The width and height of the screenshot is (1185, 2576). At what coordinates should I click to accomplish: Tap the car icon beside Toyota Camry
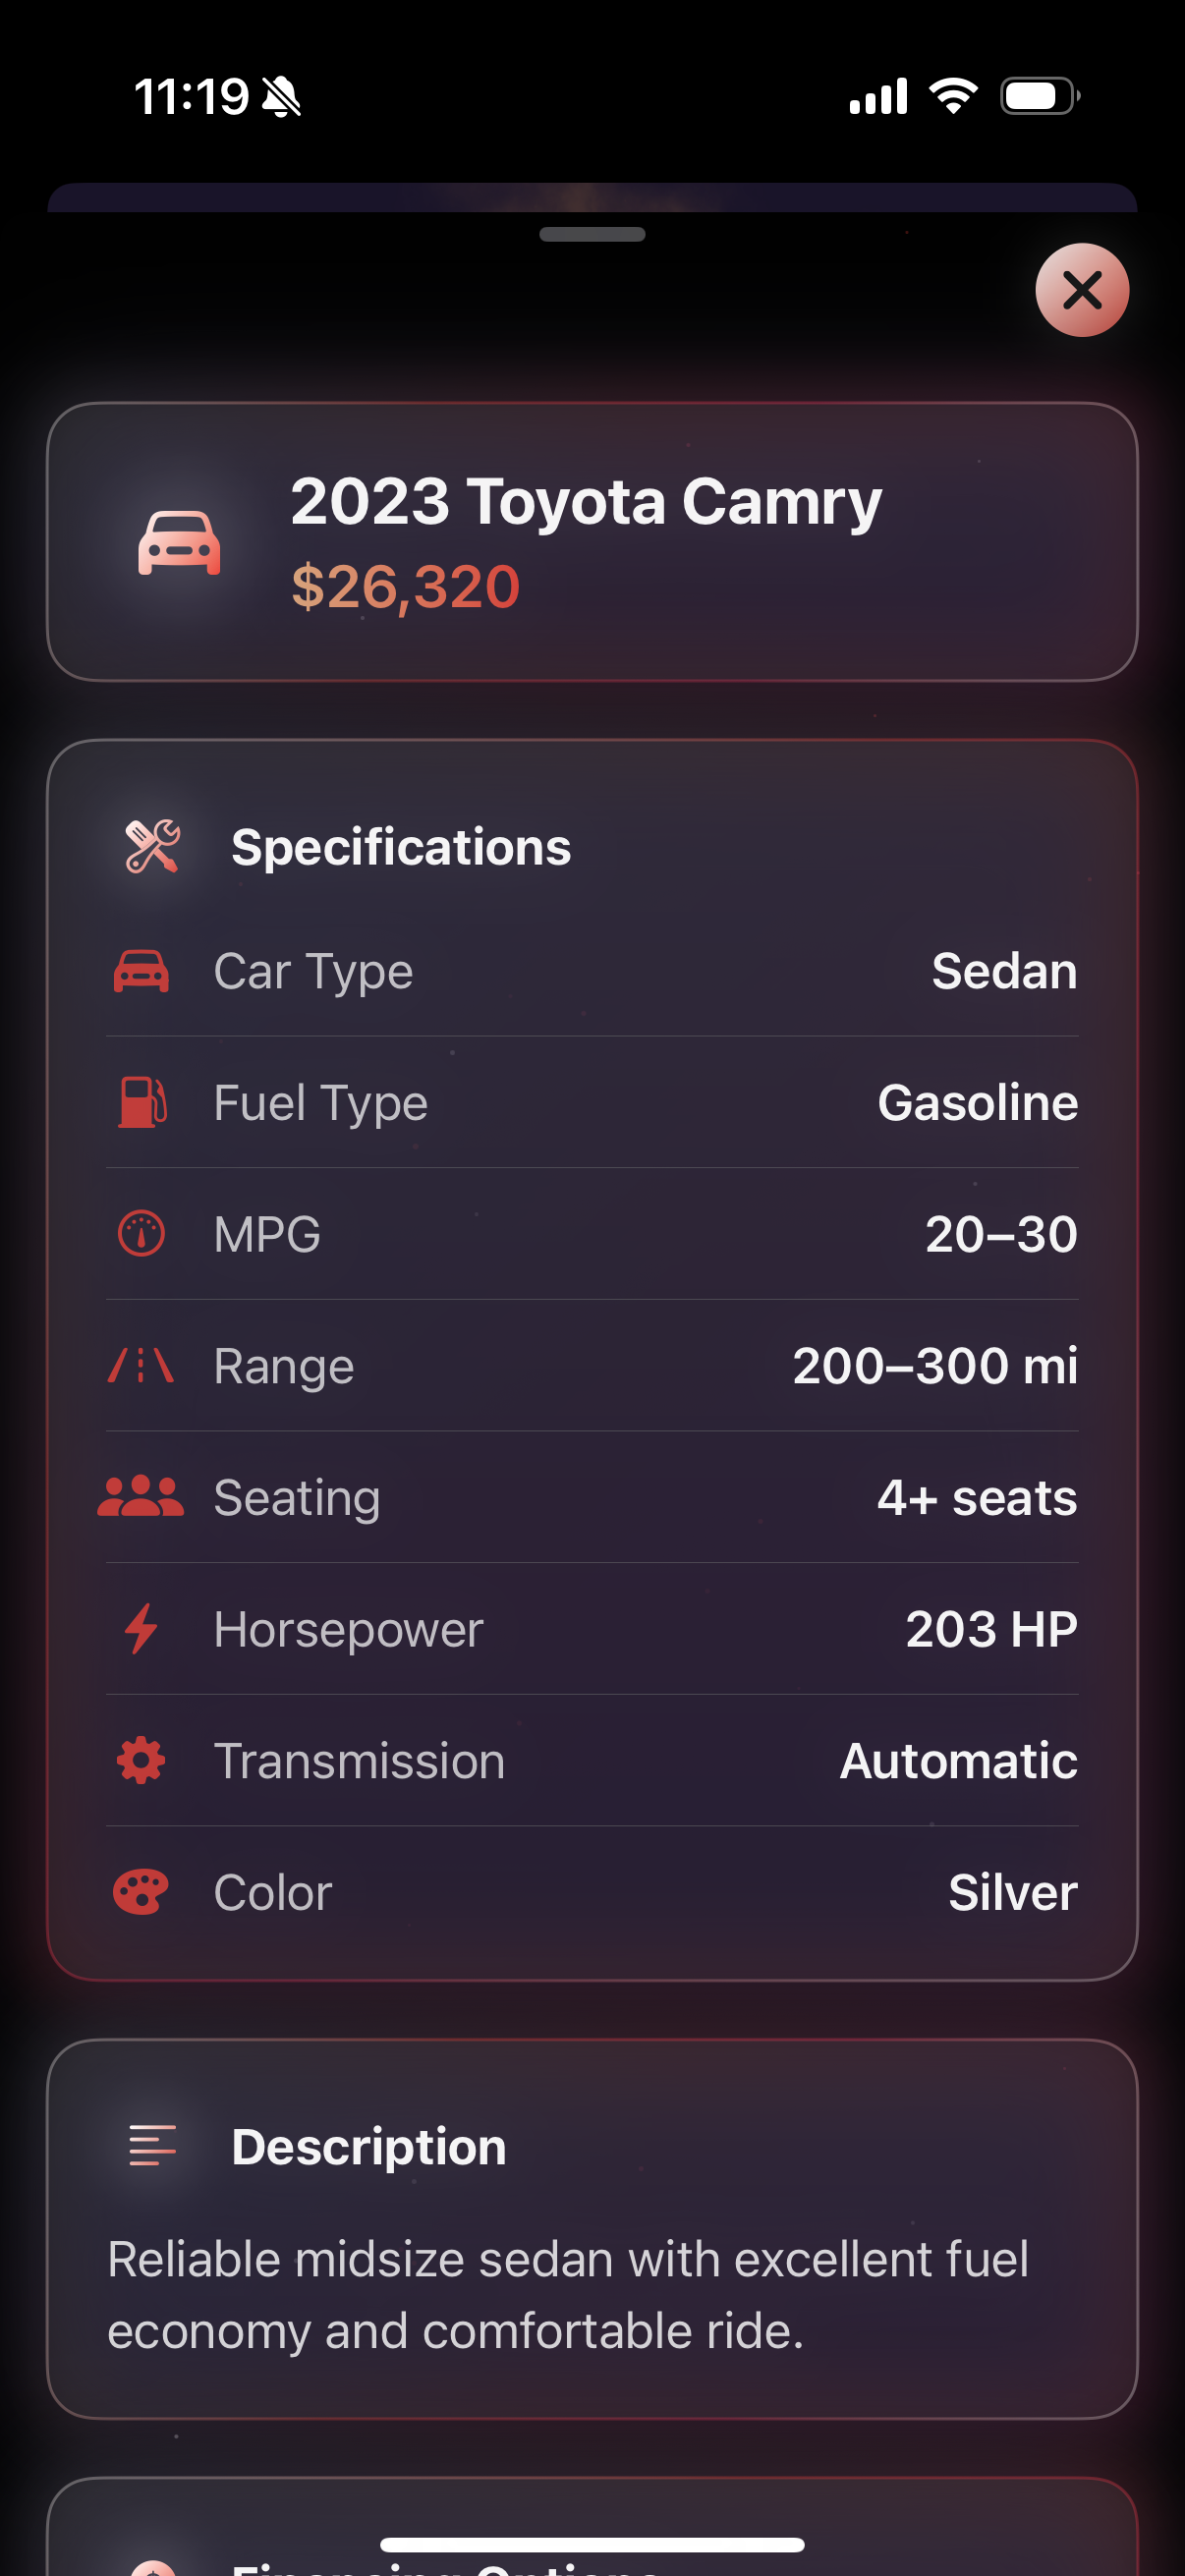pos(179,543)
